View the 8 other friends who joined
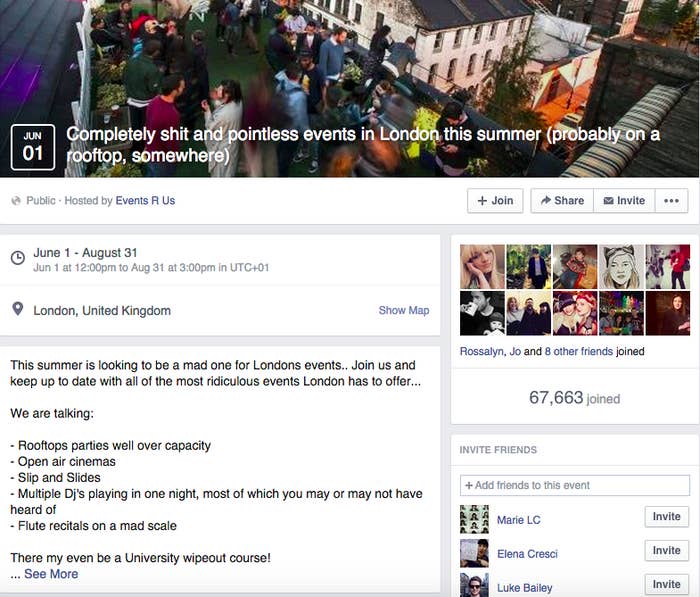 (579, 351)
